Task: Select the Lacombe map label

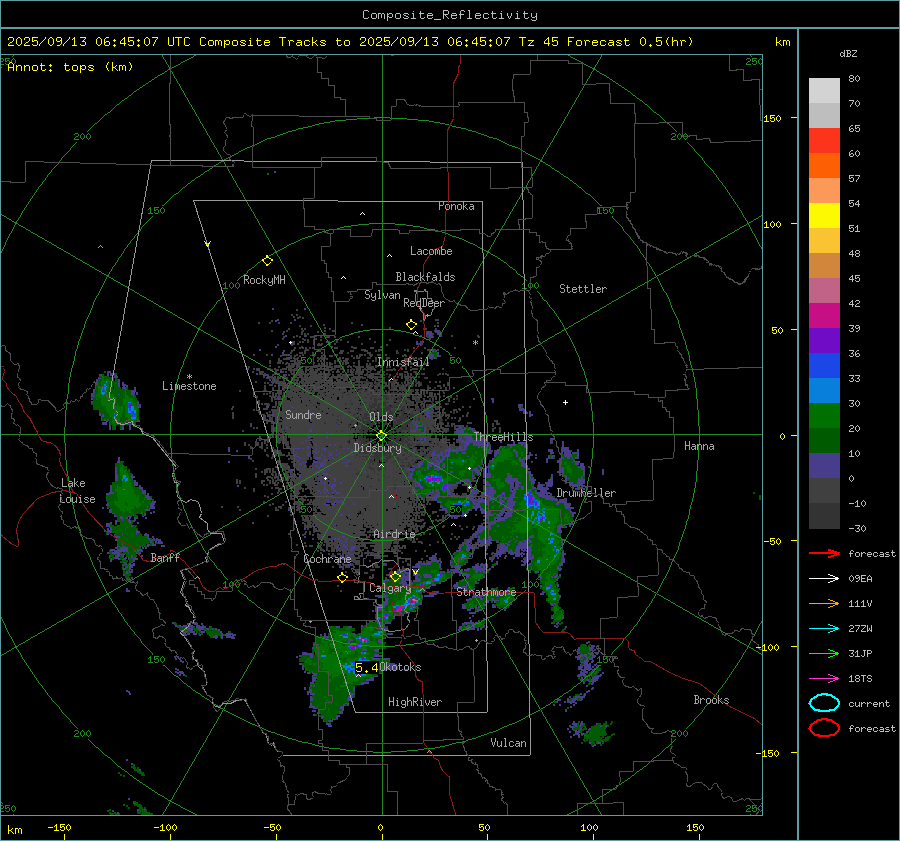Action: [431, 251]
